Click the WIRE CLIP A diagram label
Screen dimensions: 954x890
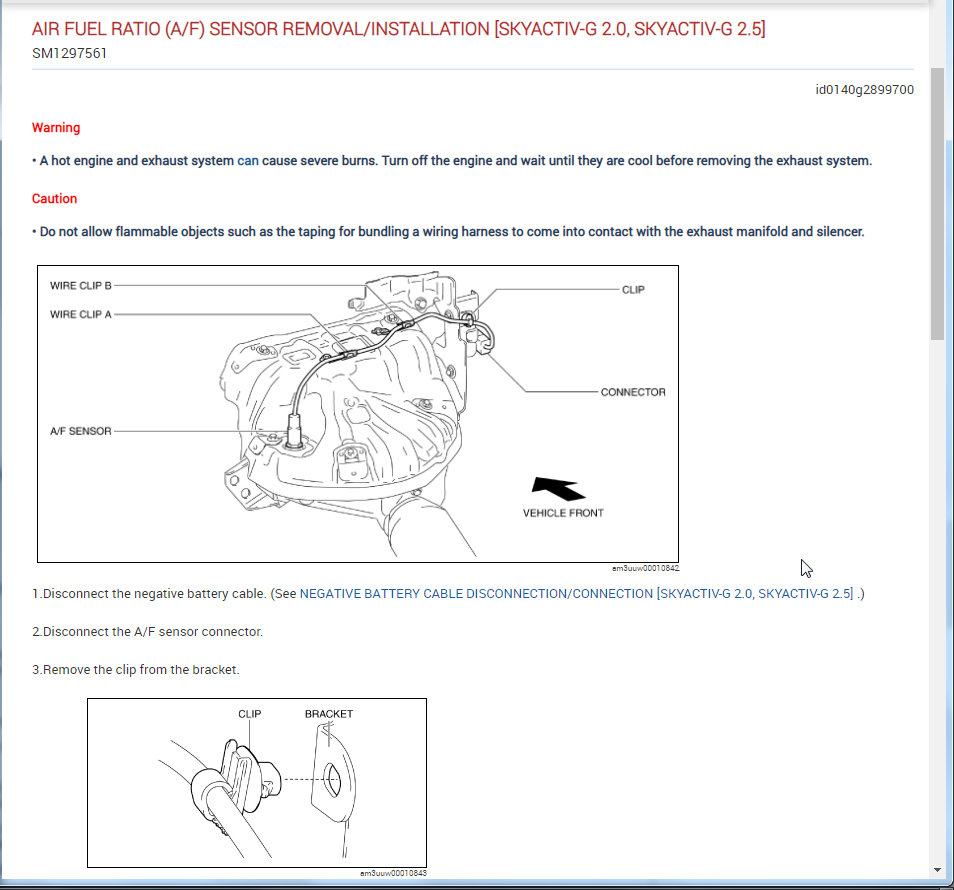[81, 315]
